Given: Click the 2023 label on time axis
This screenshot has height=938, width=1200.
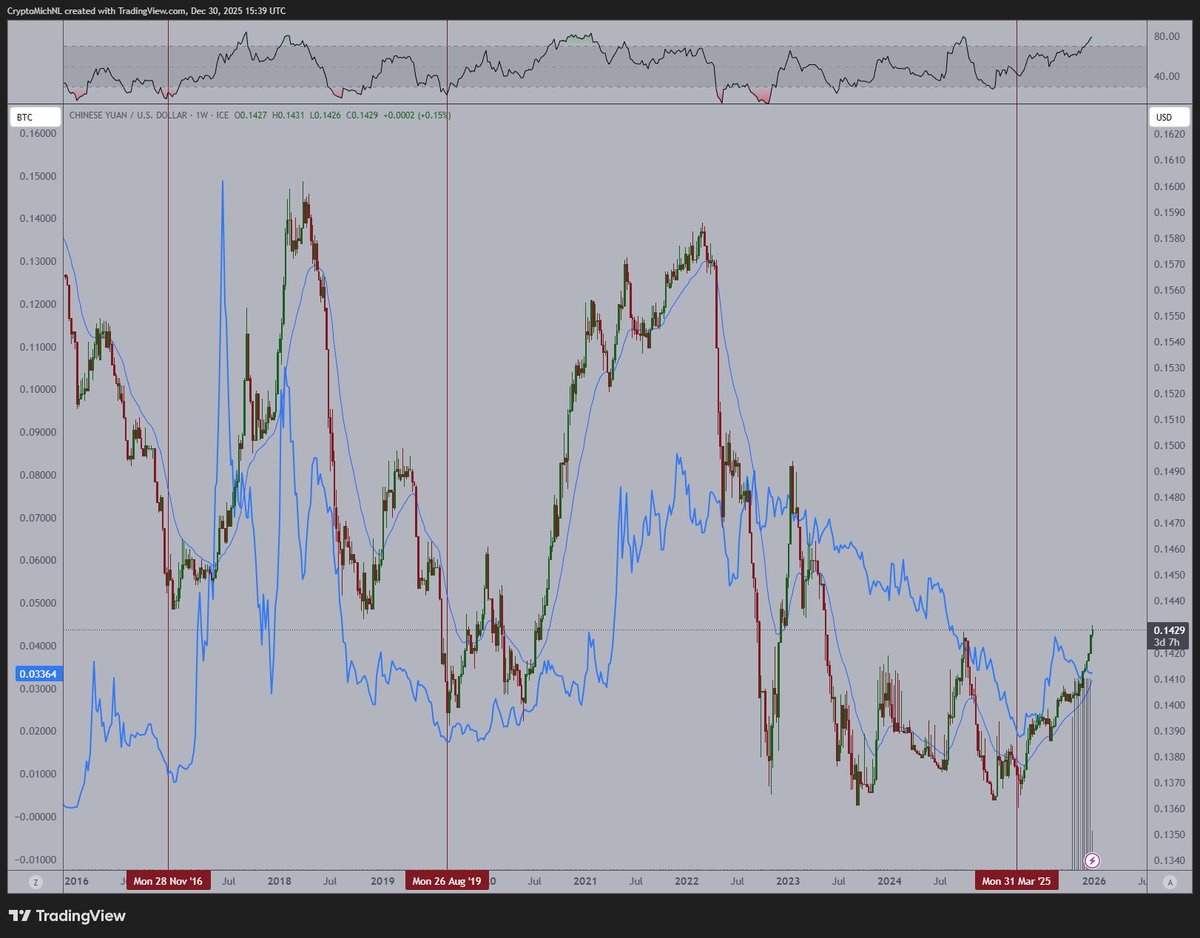Looking at the screenshot, I should tap(788, 882).
